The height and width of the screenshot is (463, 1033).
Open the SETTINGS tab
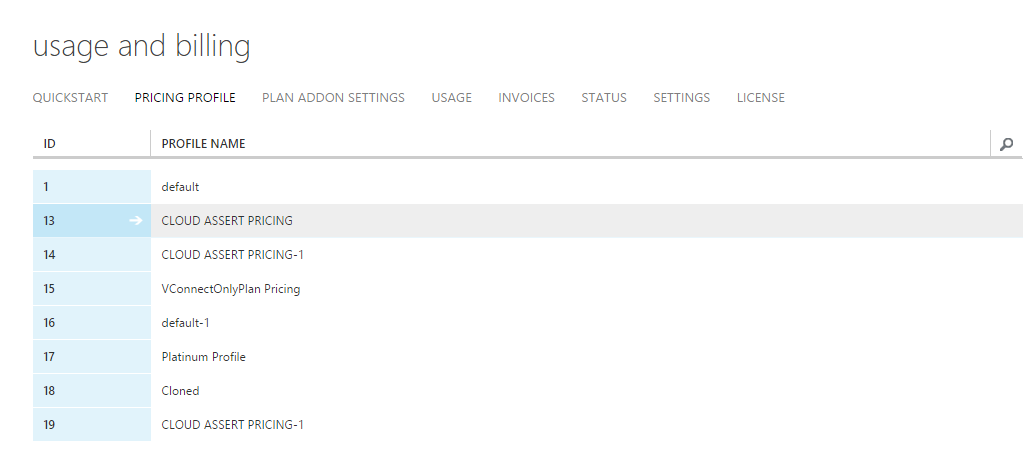click(x=682, y=97)
